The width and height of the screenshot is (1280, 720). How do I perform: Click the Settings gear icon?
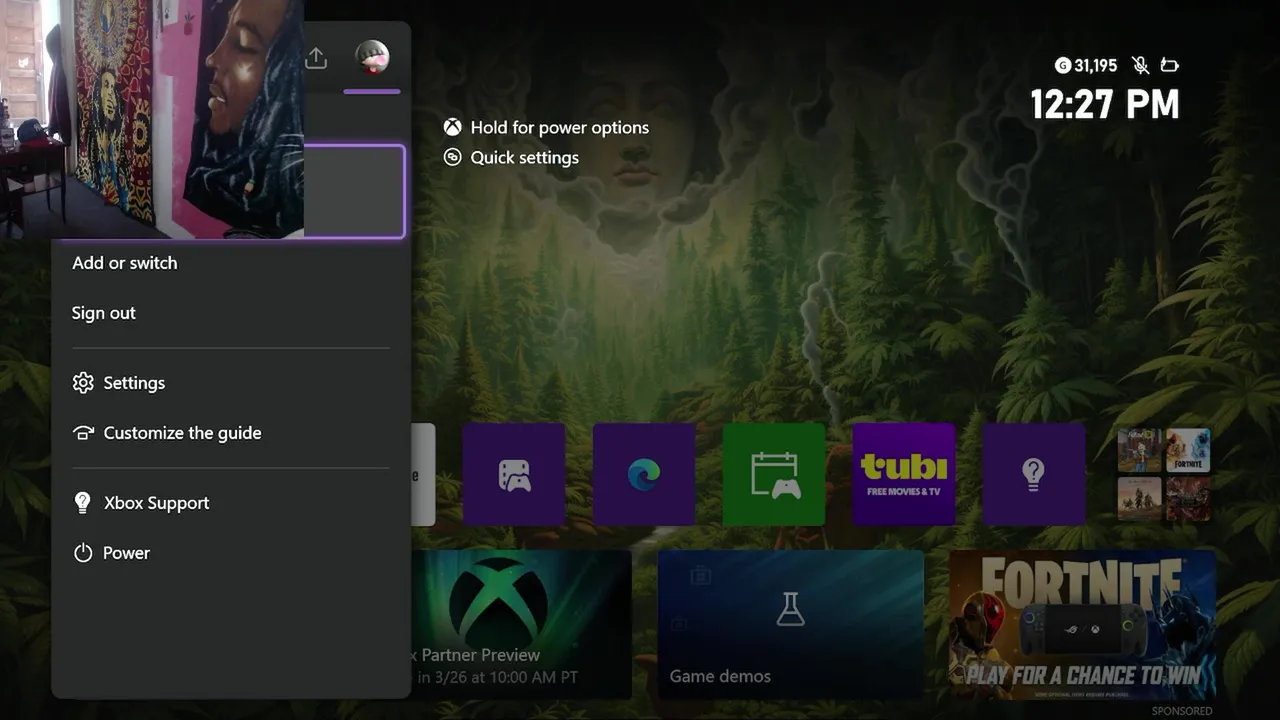point(83,383)
